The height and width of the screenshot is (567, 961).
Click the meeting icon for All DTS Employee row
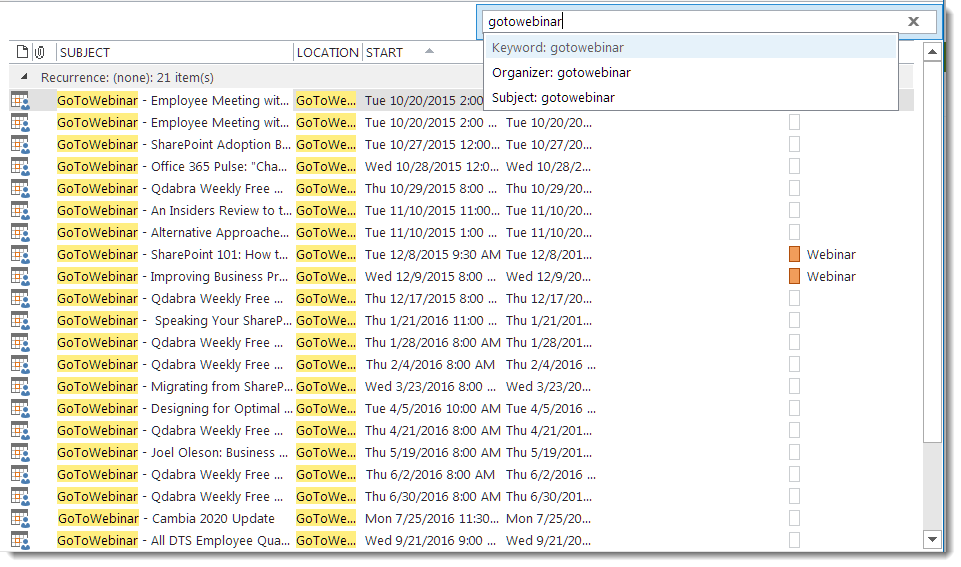coord(20,541)
